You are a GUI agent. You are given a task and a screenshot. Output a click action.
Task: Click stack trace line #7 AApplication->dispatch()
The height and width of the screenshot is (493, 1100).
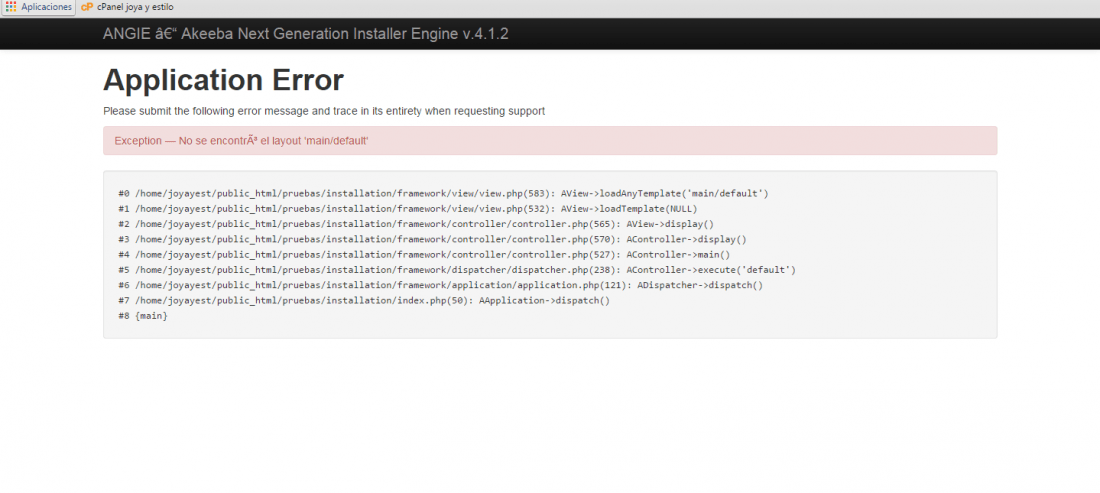(364, 301)
